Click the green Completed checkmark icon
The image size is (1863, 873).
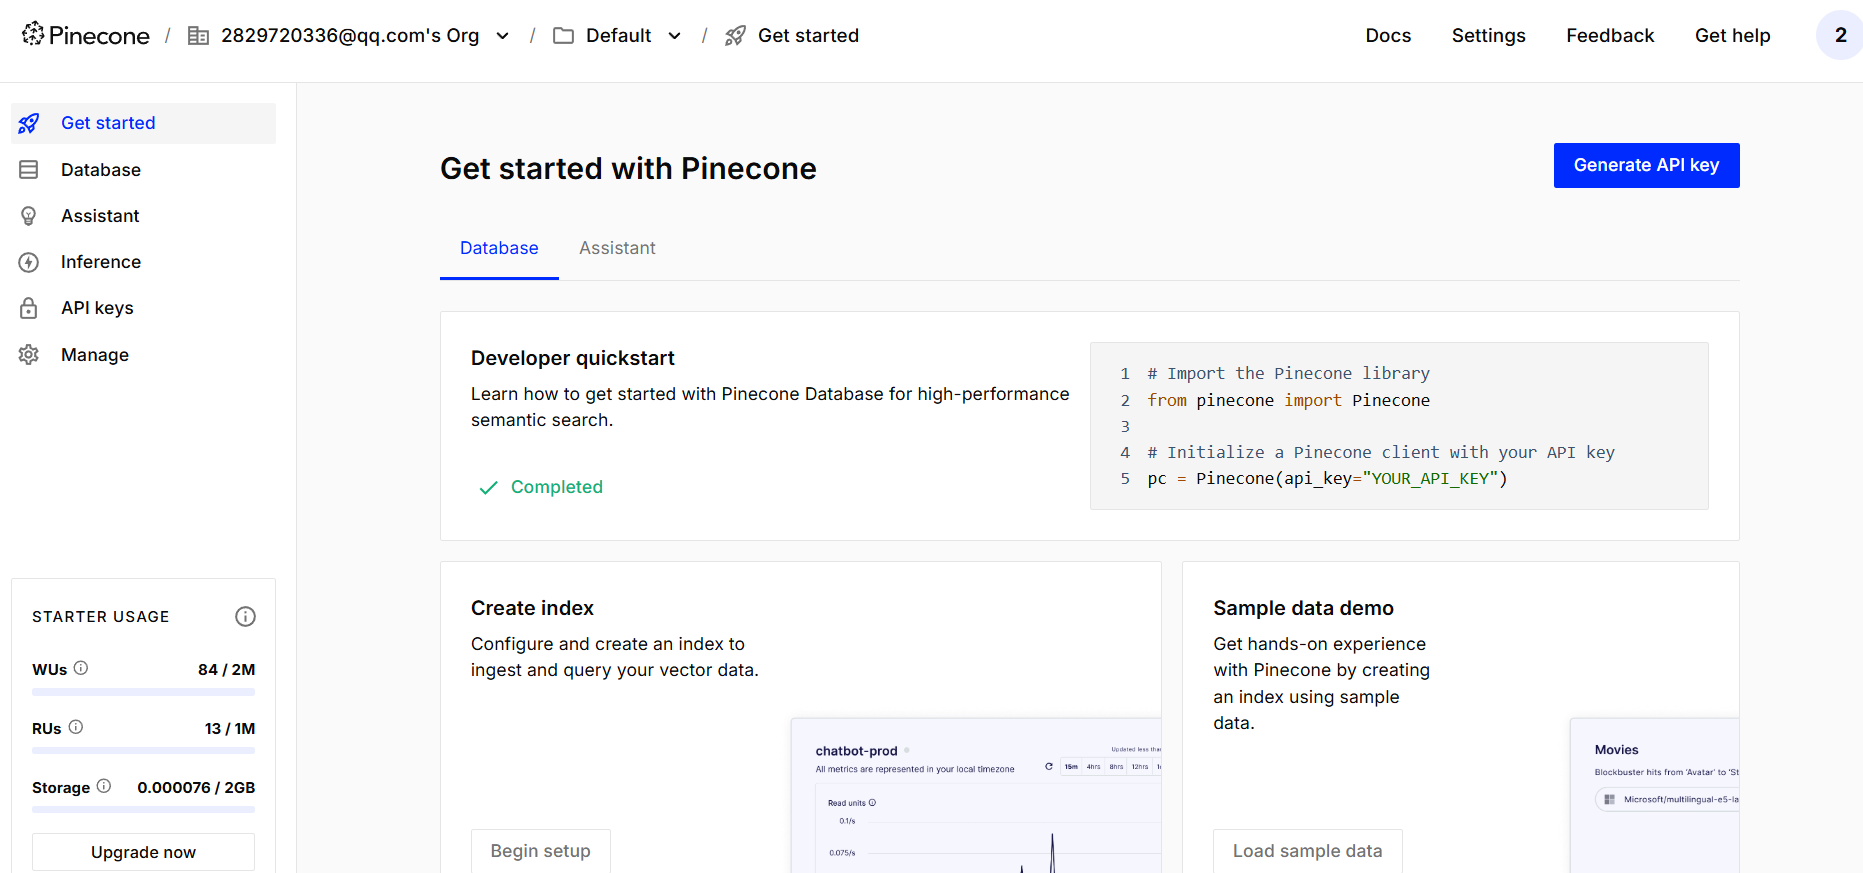(x=488, y=488)
